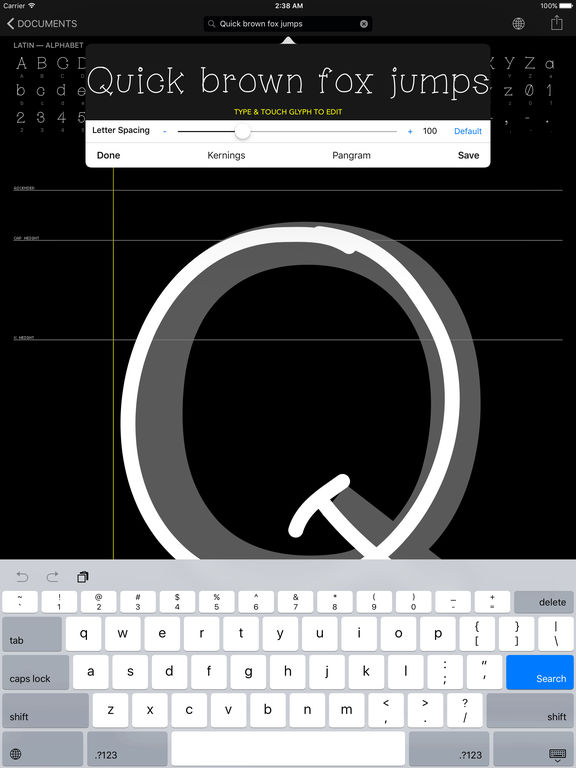The width and height of the screenshot is (576, 768).
Task: Touch the x glyph in preview text
Action: click(363, 84)
